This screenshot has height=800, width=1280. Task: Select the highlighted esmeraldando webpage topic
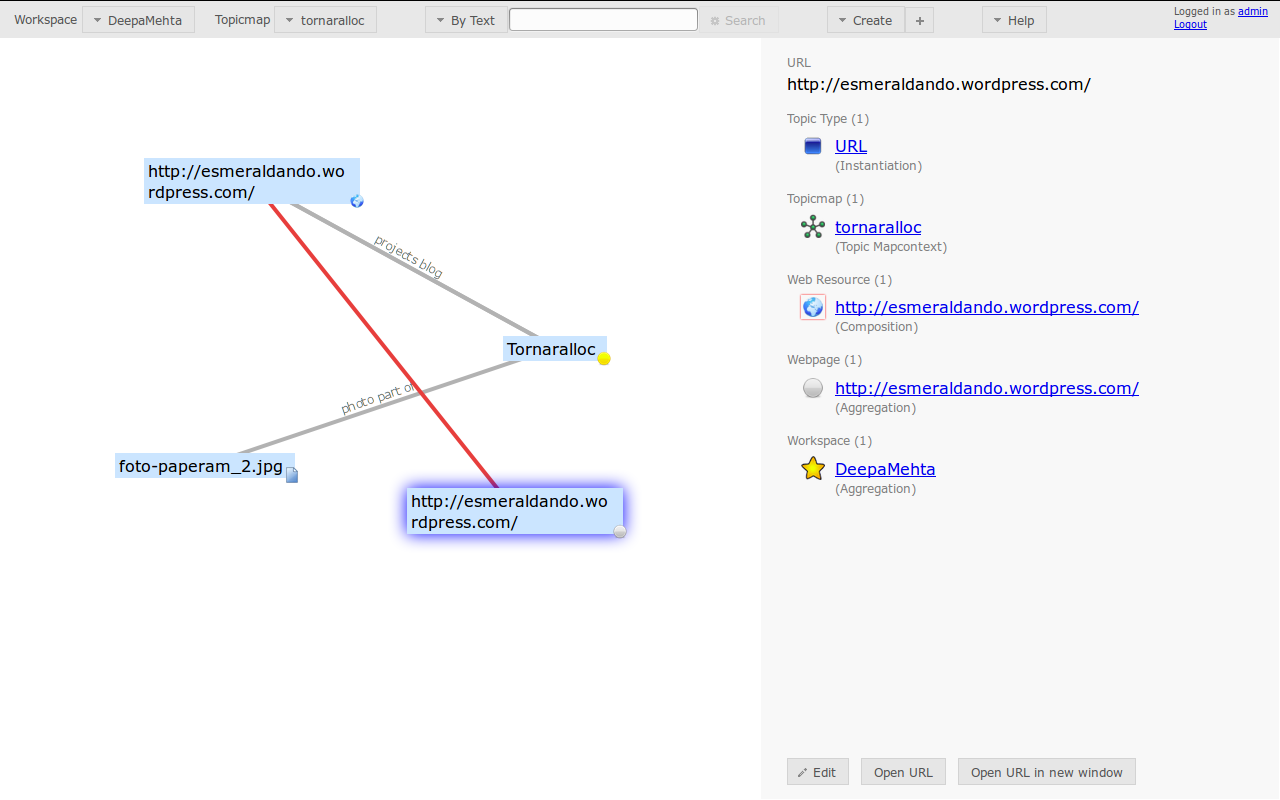point(514,511)
